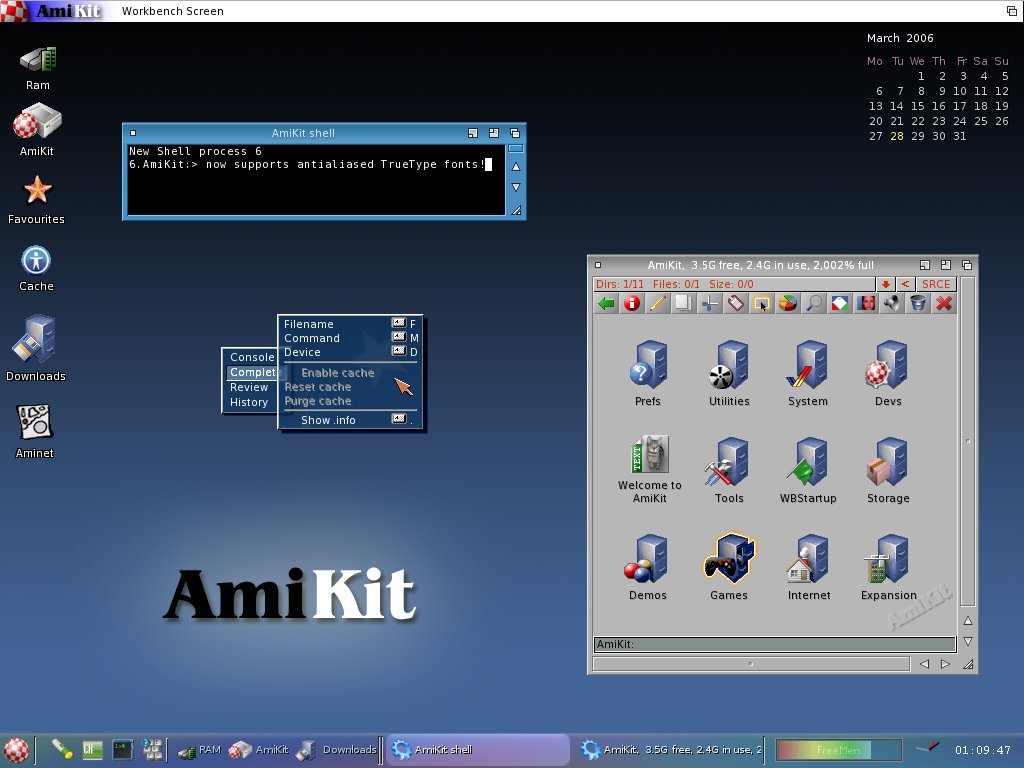Screen dimensions: 1024x768
Task: Click the speaker sound toolbar icon
Action: 891,303
